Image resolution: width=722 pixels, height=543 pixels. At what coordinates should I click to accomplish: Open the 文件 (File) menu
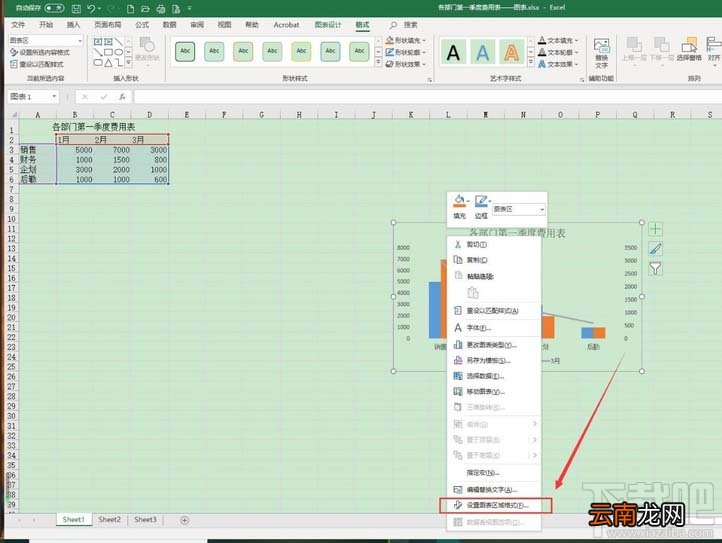18,25
